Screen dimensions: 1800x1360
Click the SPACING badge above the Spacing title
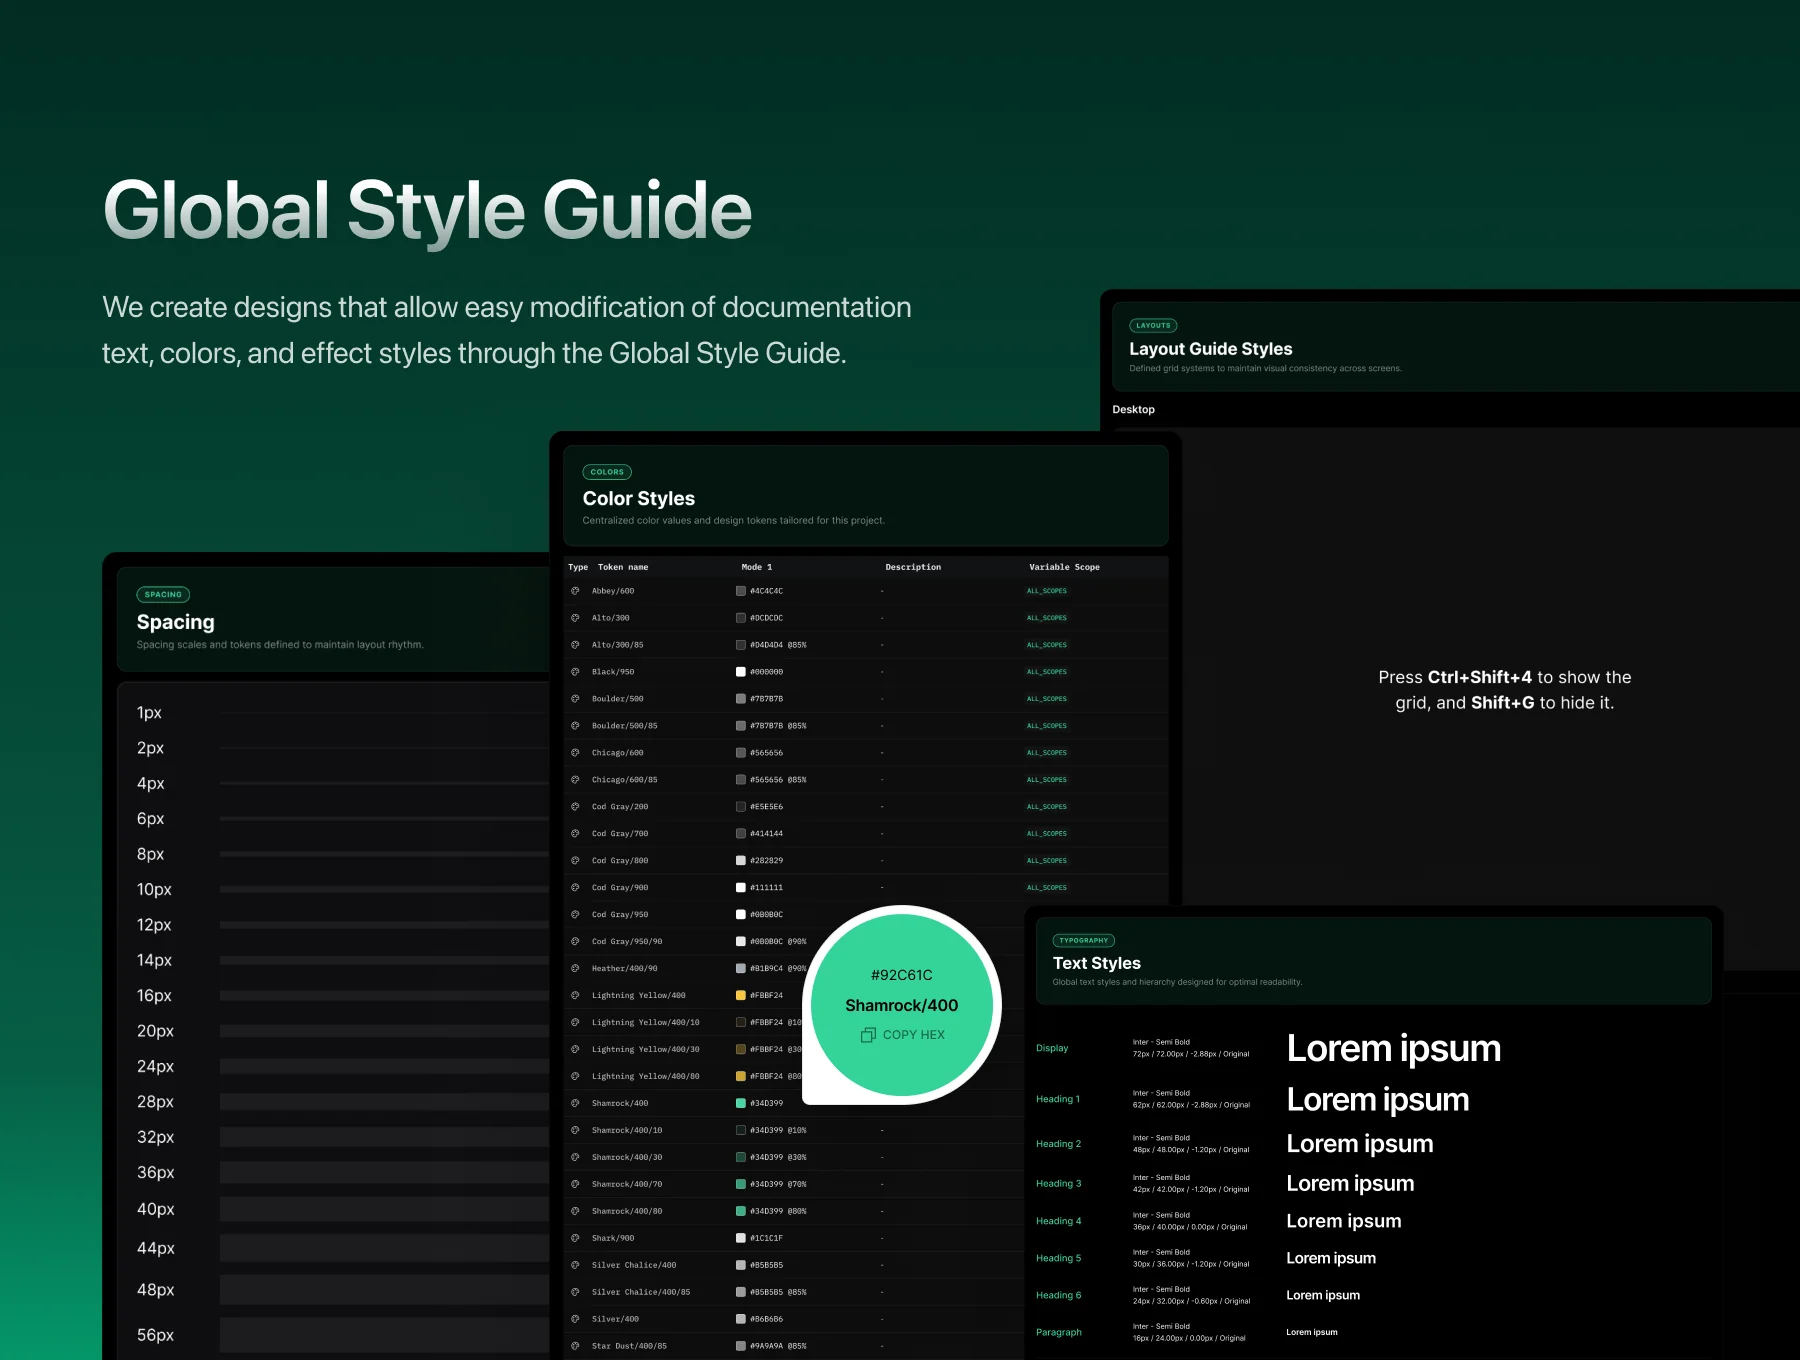pos(163,595)
